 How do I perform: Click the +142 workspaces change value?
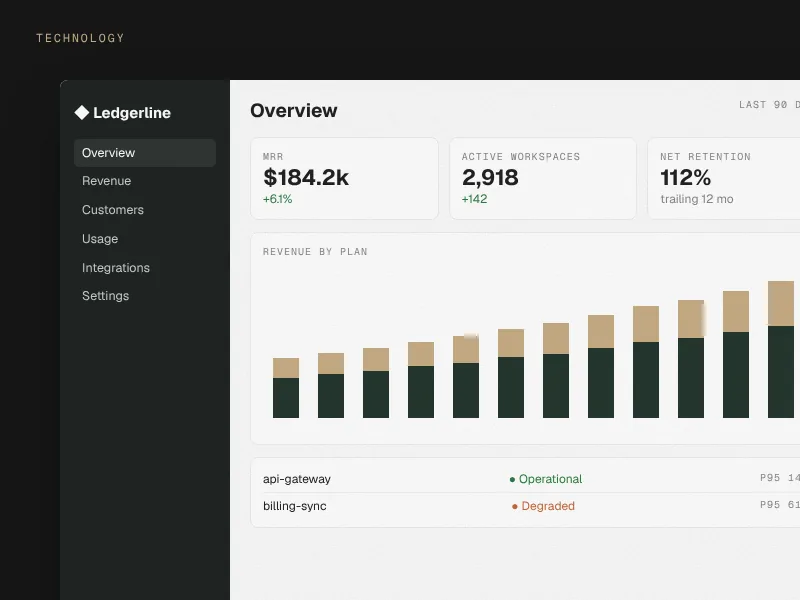[474, 199]
